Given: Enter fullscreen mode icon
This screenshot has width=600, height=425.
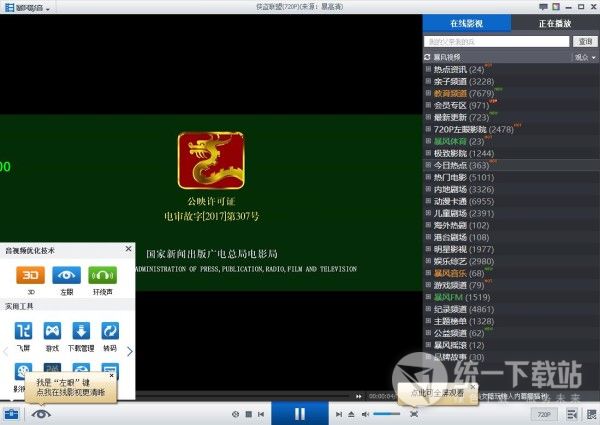Looking at the screenshot, I should coord(414,414).
